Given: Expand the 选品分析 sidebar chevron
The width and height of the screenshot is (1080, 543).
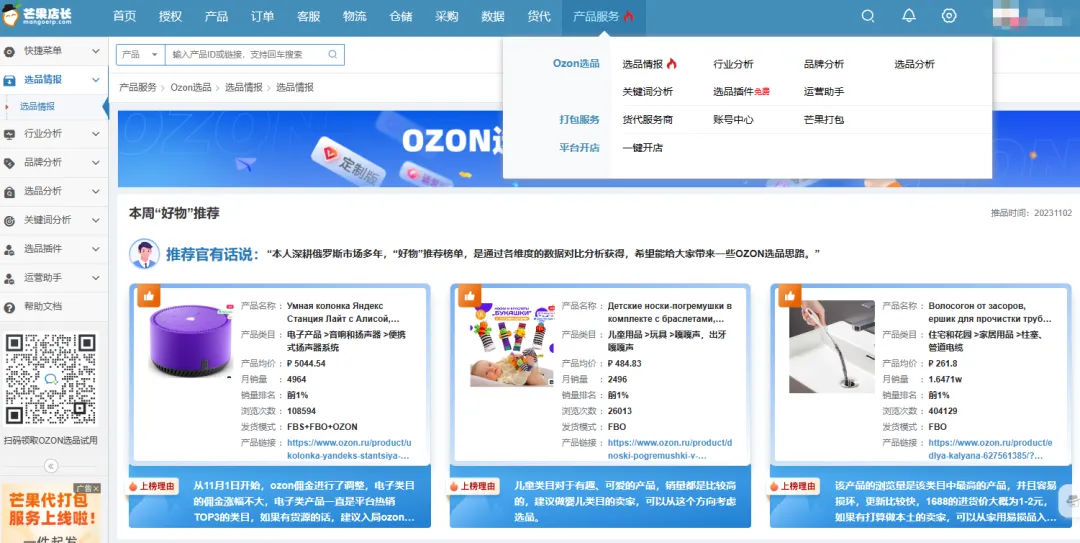Looking at the screenshot, I should coord(96,192).
